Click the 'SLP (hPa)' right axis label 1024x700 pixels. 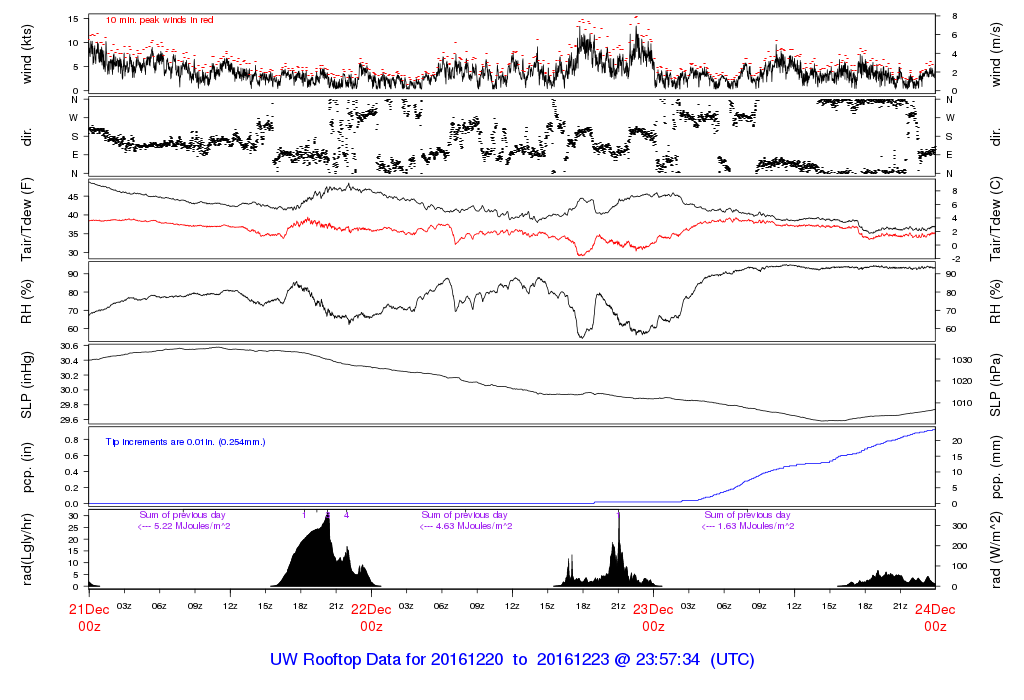(x=996, y=385)
